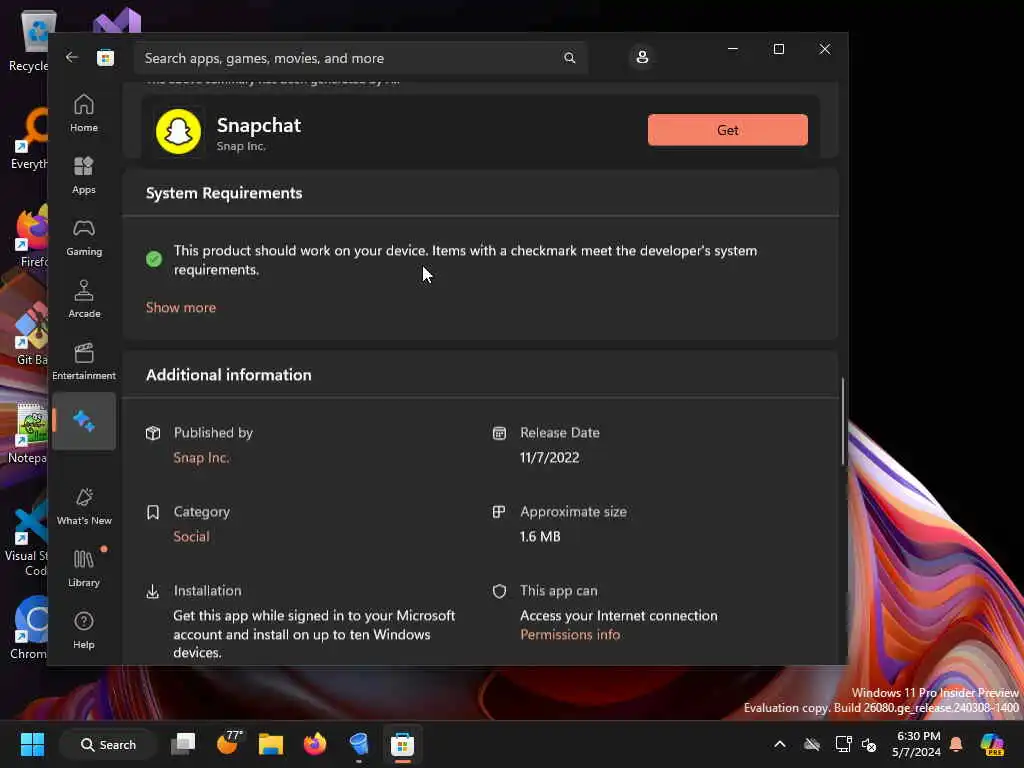Click the 1.6 MB size value
The image size is (1024, 768).
click(x=540, y=536)
